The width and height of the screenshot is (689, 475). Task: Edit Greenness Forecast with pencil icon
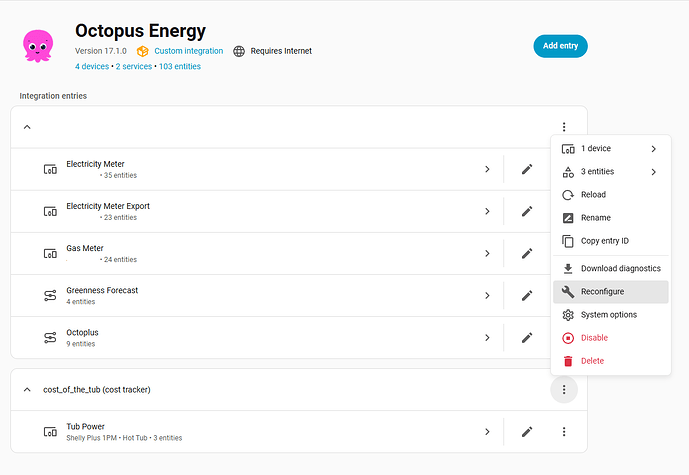pyautogui.click(x=527, y=296)
